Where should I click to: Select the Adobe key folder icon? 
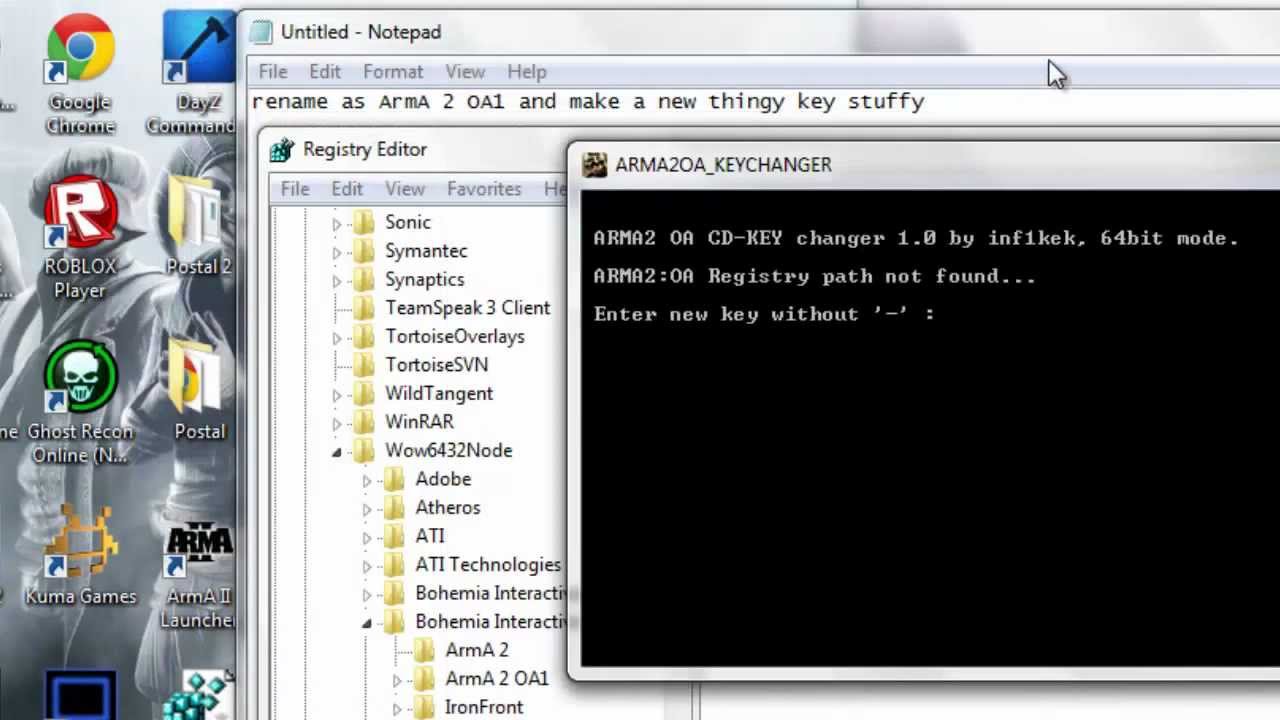[395, 479]
